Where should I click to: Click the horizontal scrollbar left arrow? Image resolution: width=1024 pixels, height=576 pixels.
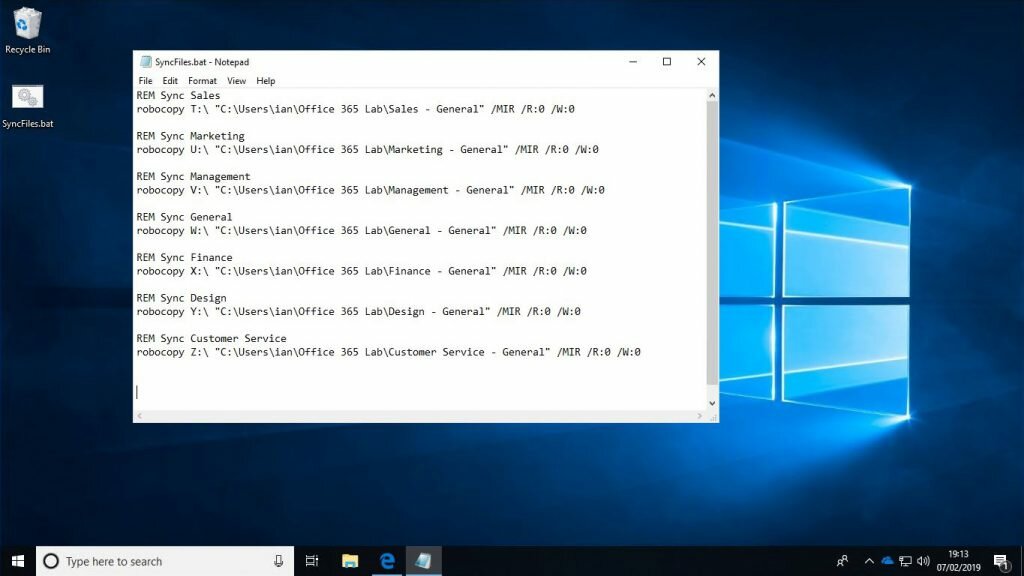click(x=140, y=416)
